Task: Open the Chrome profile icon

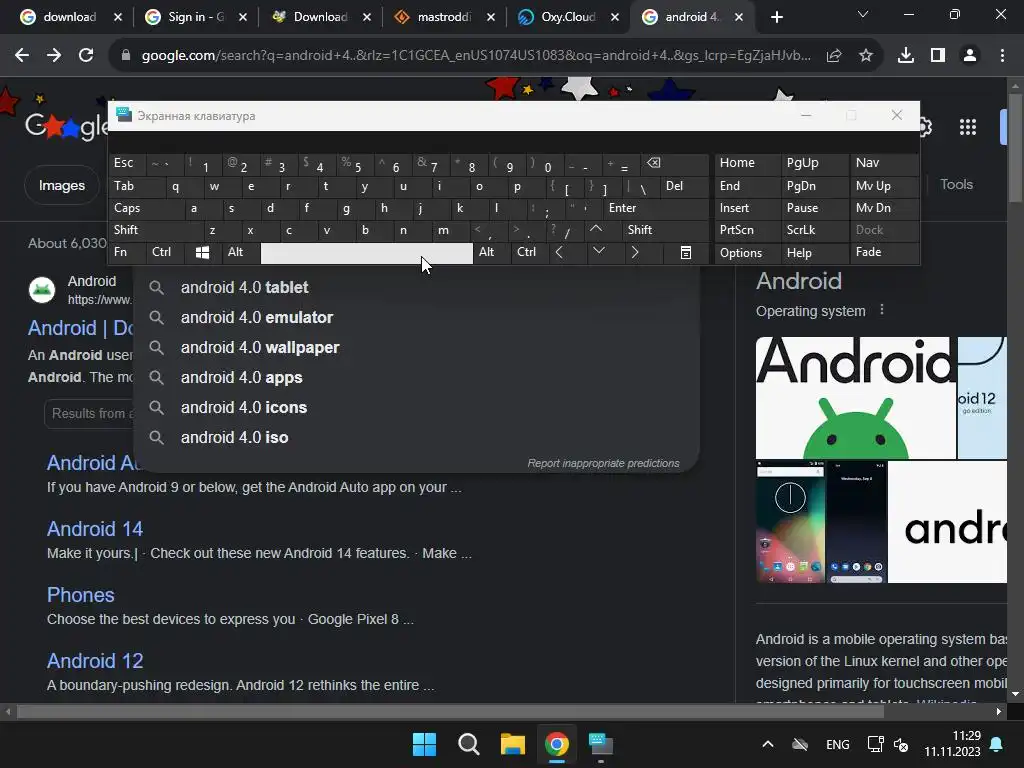Action: 970,56
